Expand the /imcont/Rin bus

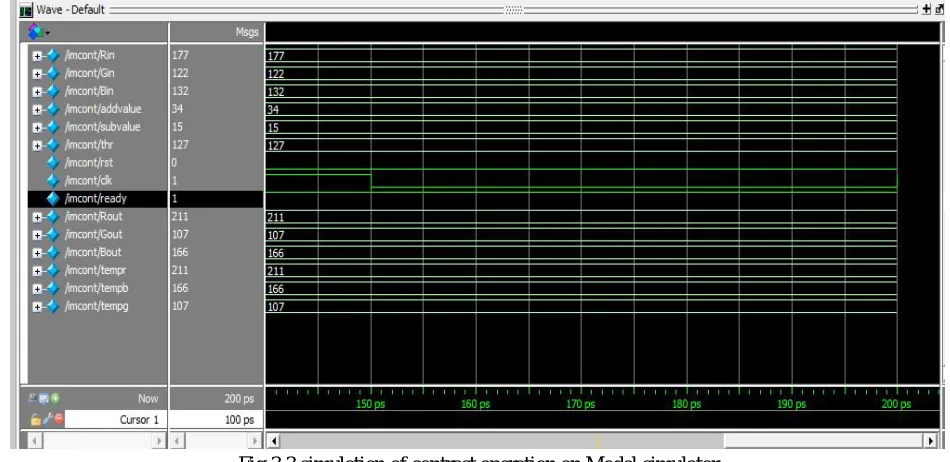coord(37,56)
